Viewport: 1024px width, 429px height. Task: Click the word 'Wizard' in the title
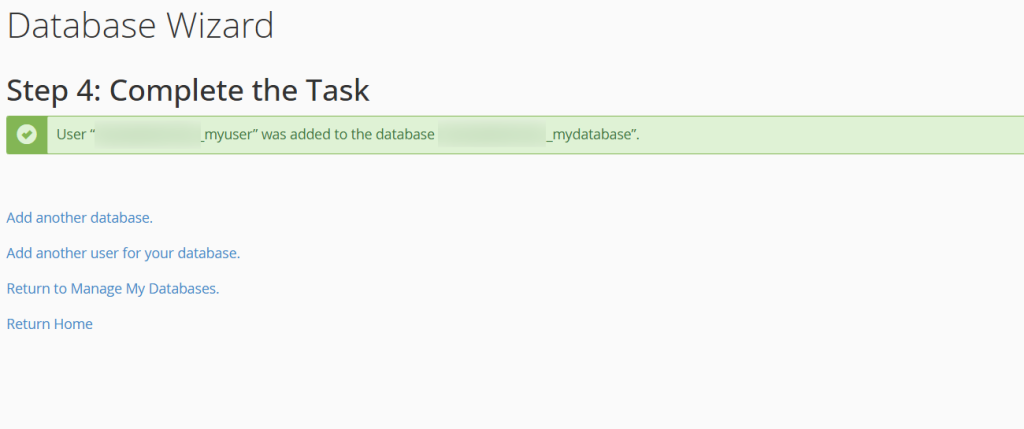[x=220, y=26]
